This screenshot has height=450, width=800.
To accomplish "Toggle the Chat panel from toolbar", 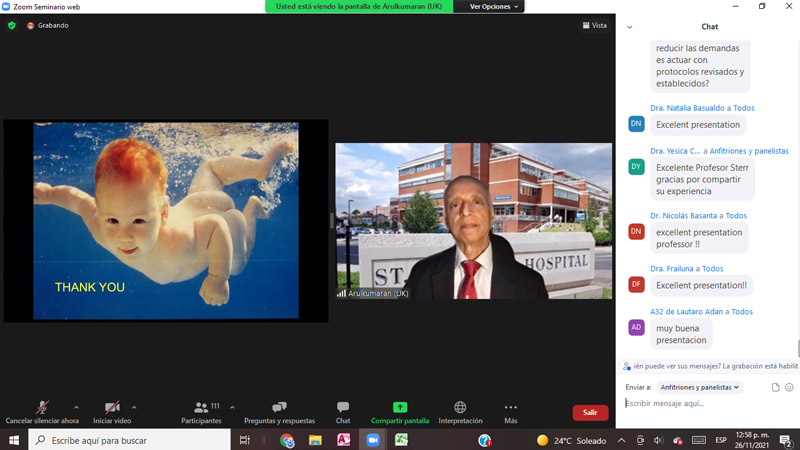I will coord(343,412).
